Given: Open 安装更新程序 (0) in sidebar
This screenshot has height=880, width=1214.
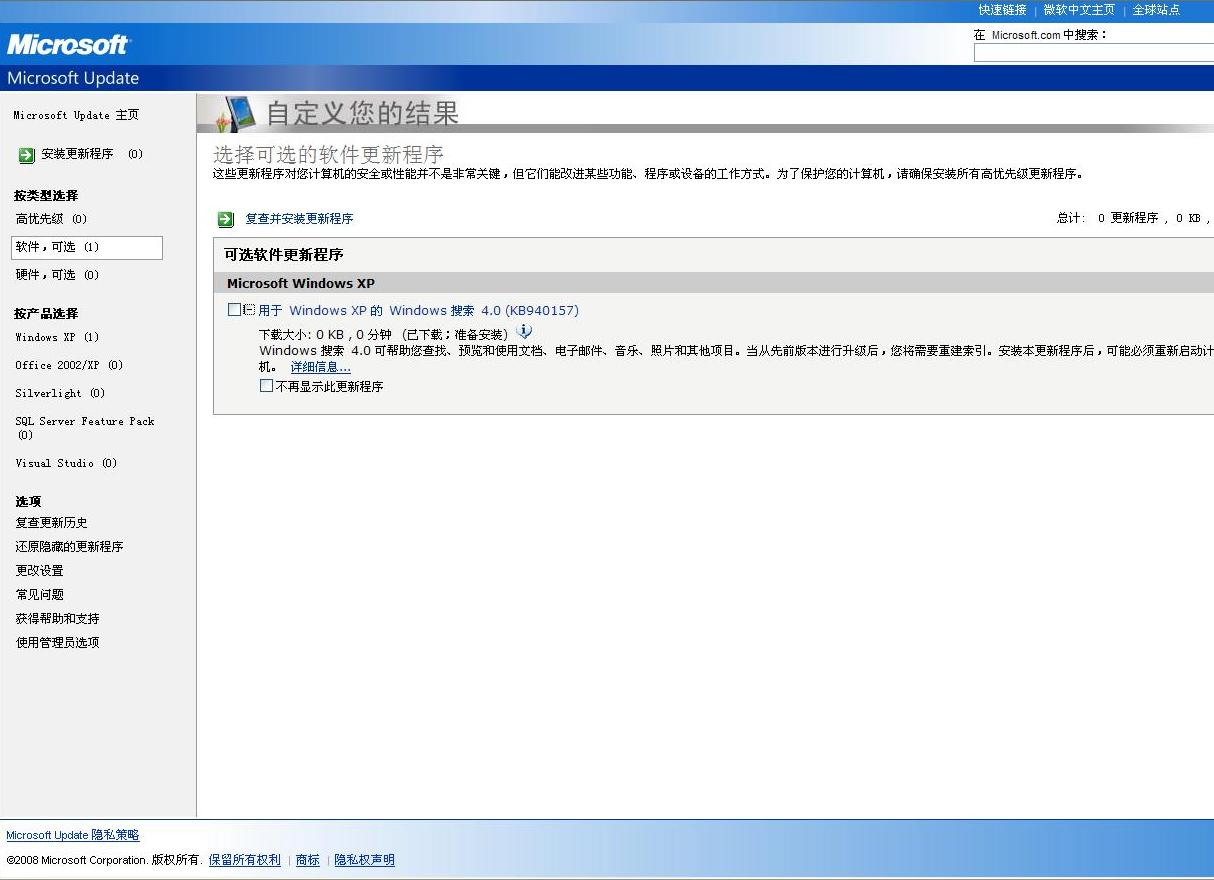Looking at the screenshot, I should 92,154.
